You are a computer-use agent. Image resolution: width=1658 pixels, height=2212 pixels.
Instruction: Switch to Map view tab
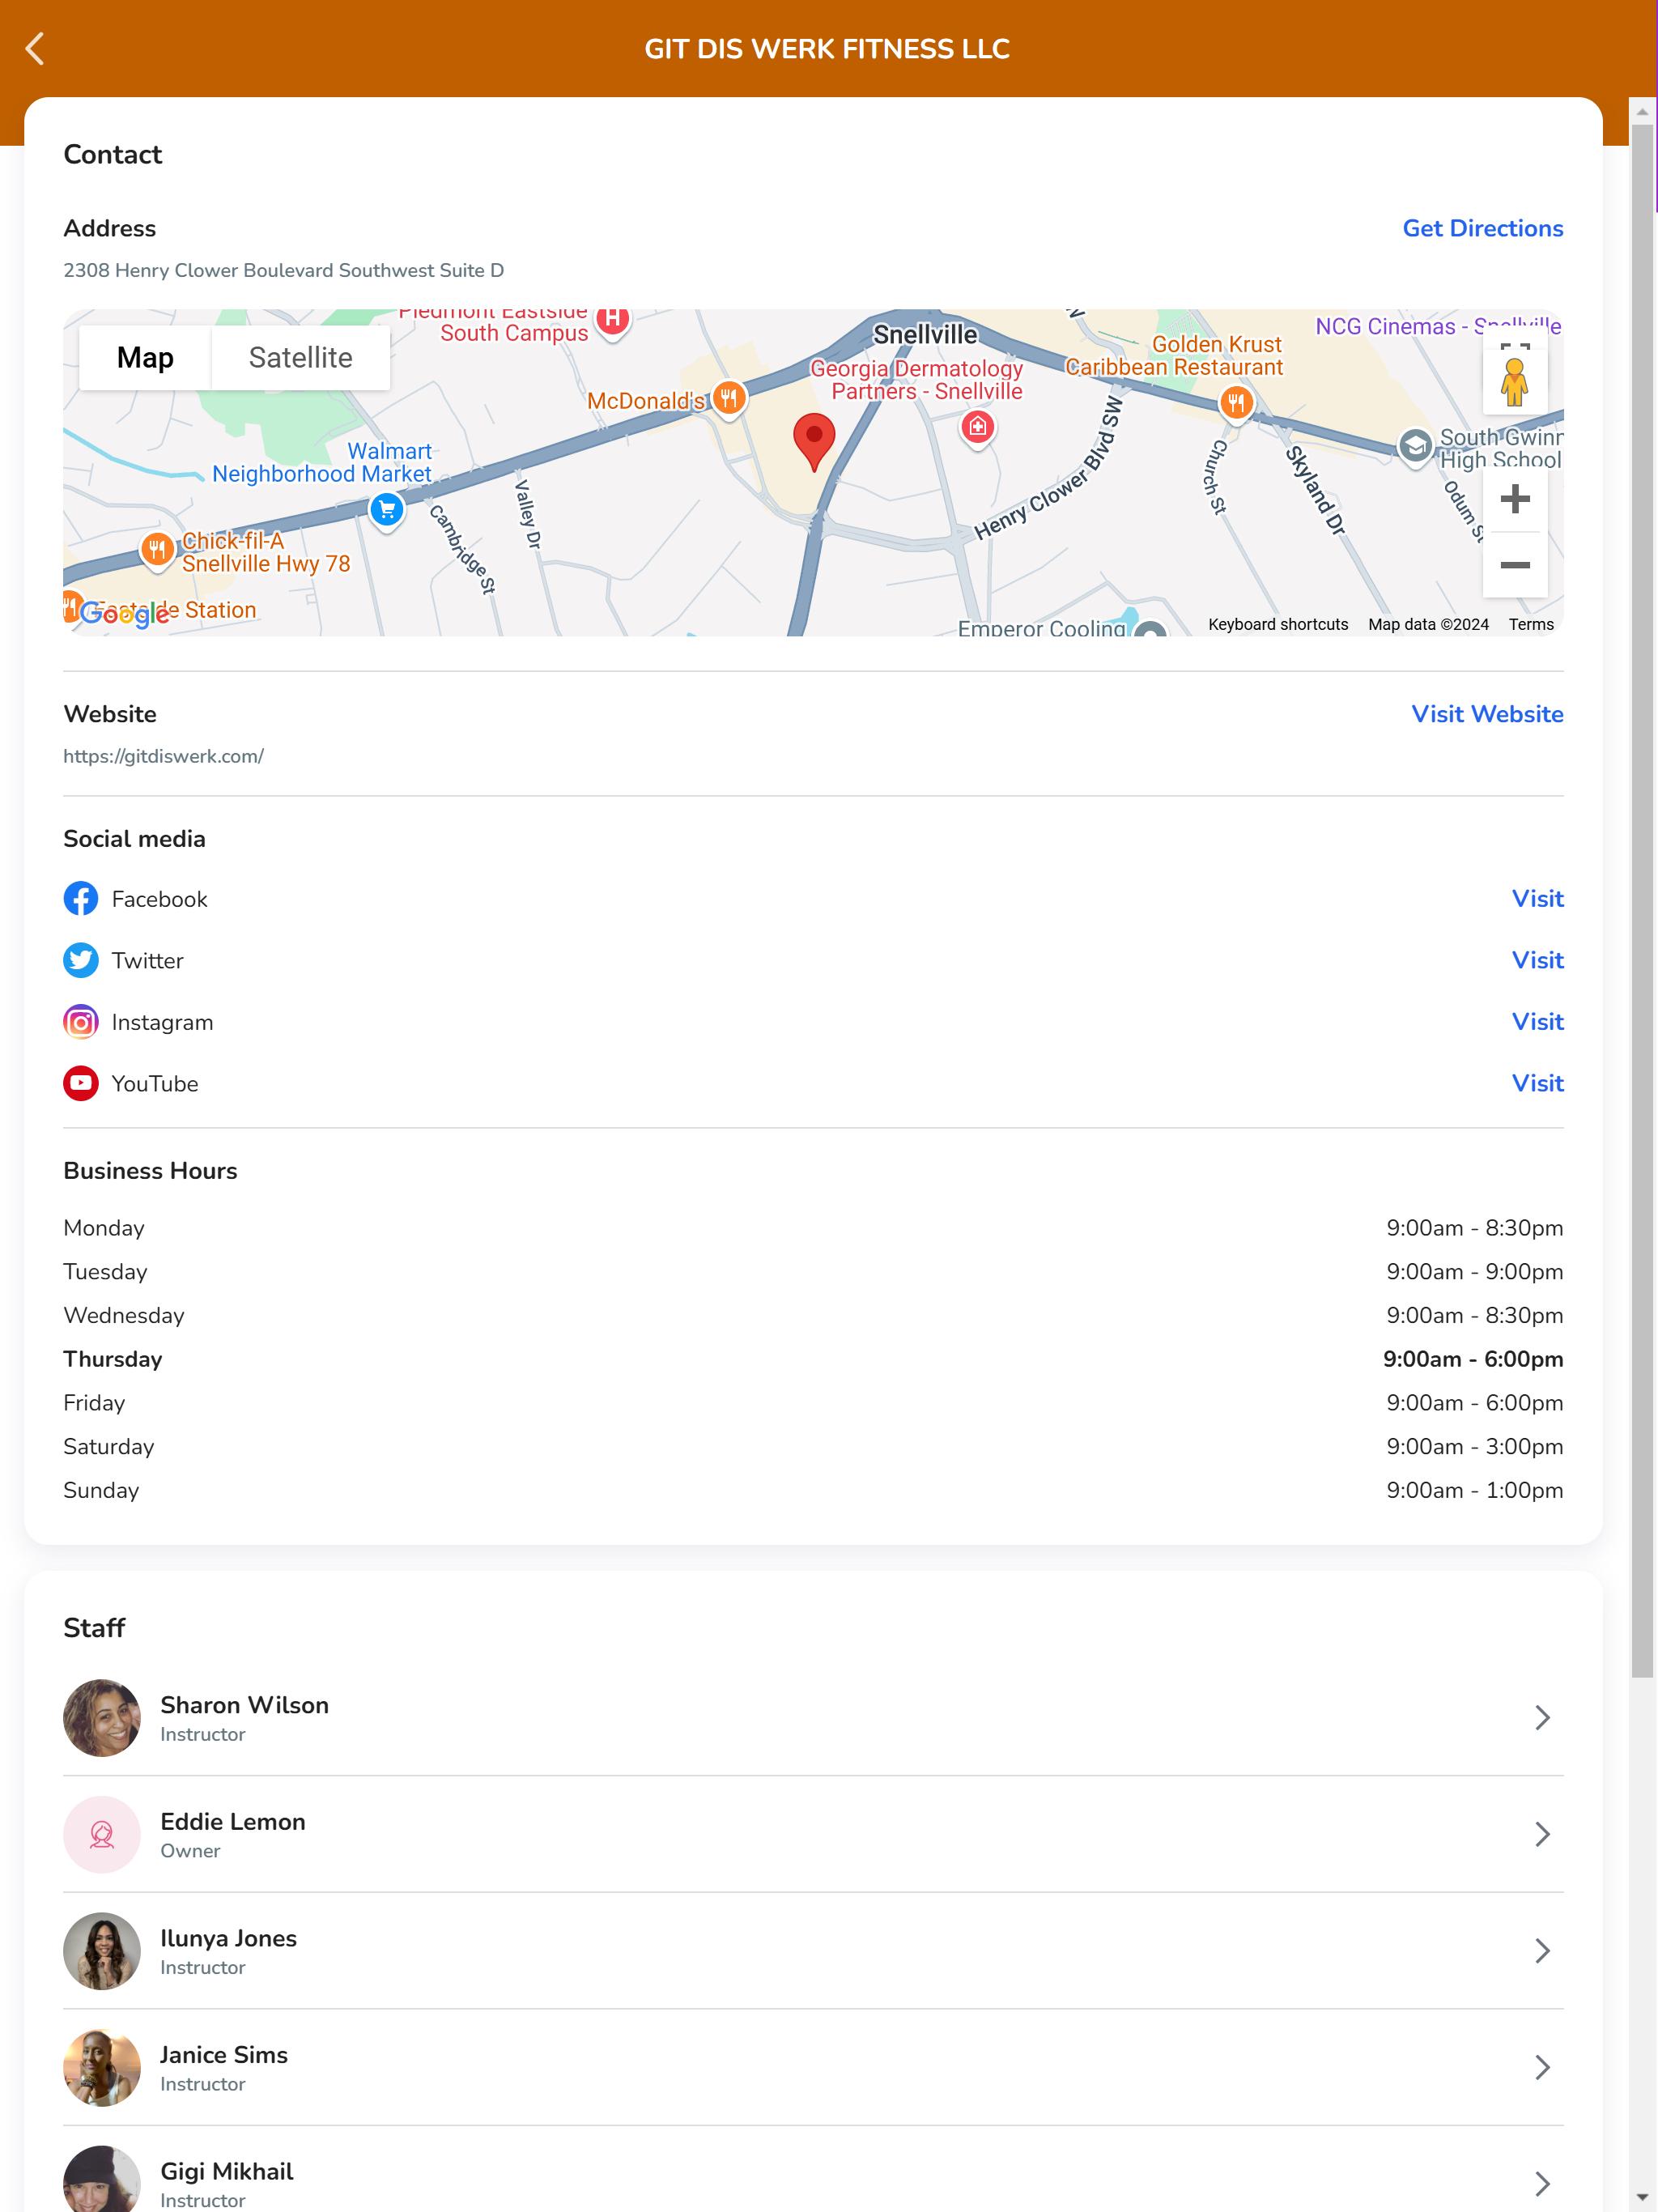click(x=145, y=357)
